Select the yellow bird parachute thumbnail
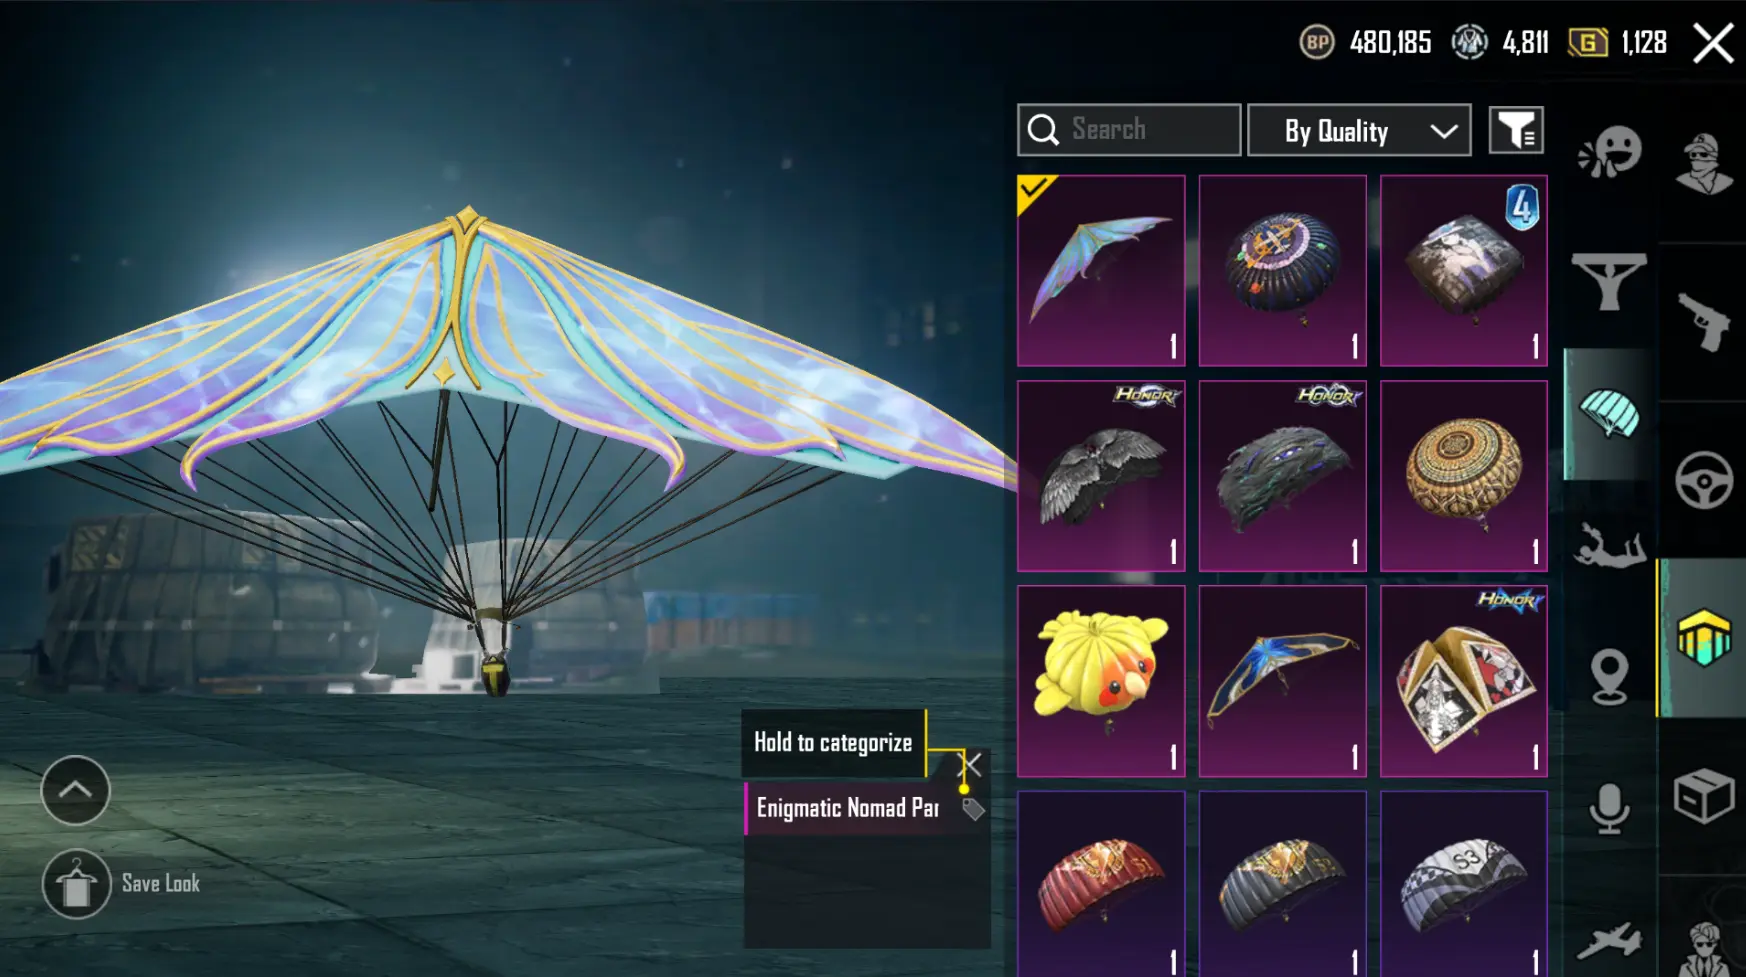 click(1101, 681)
